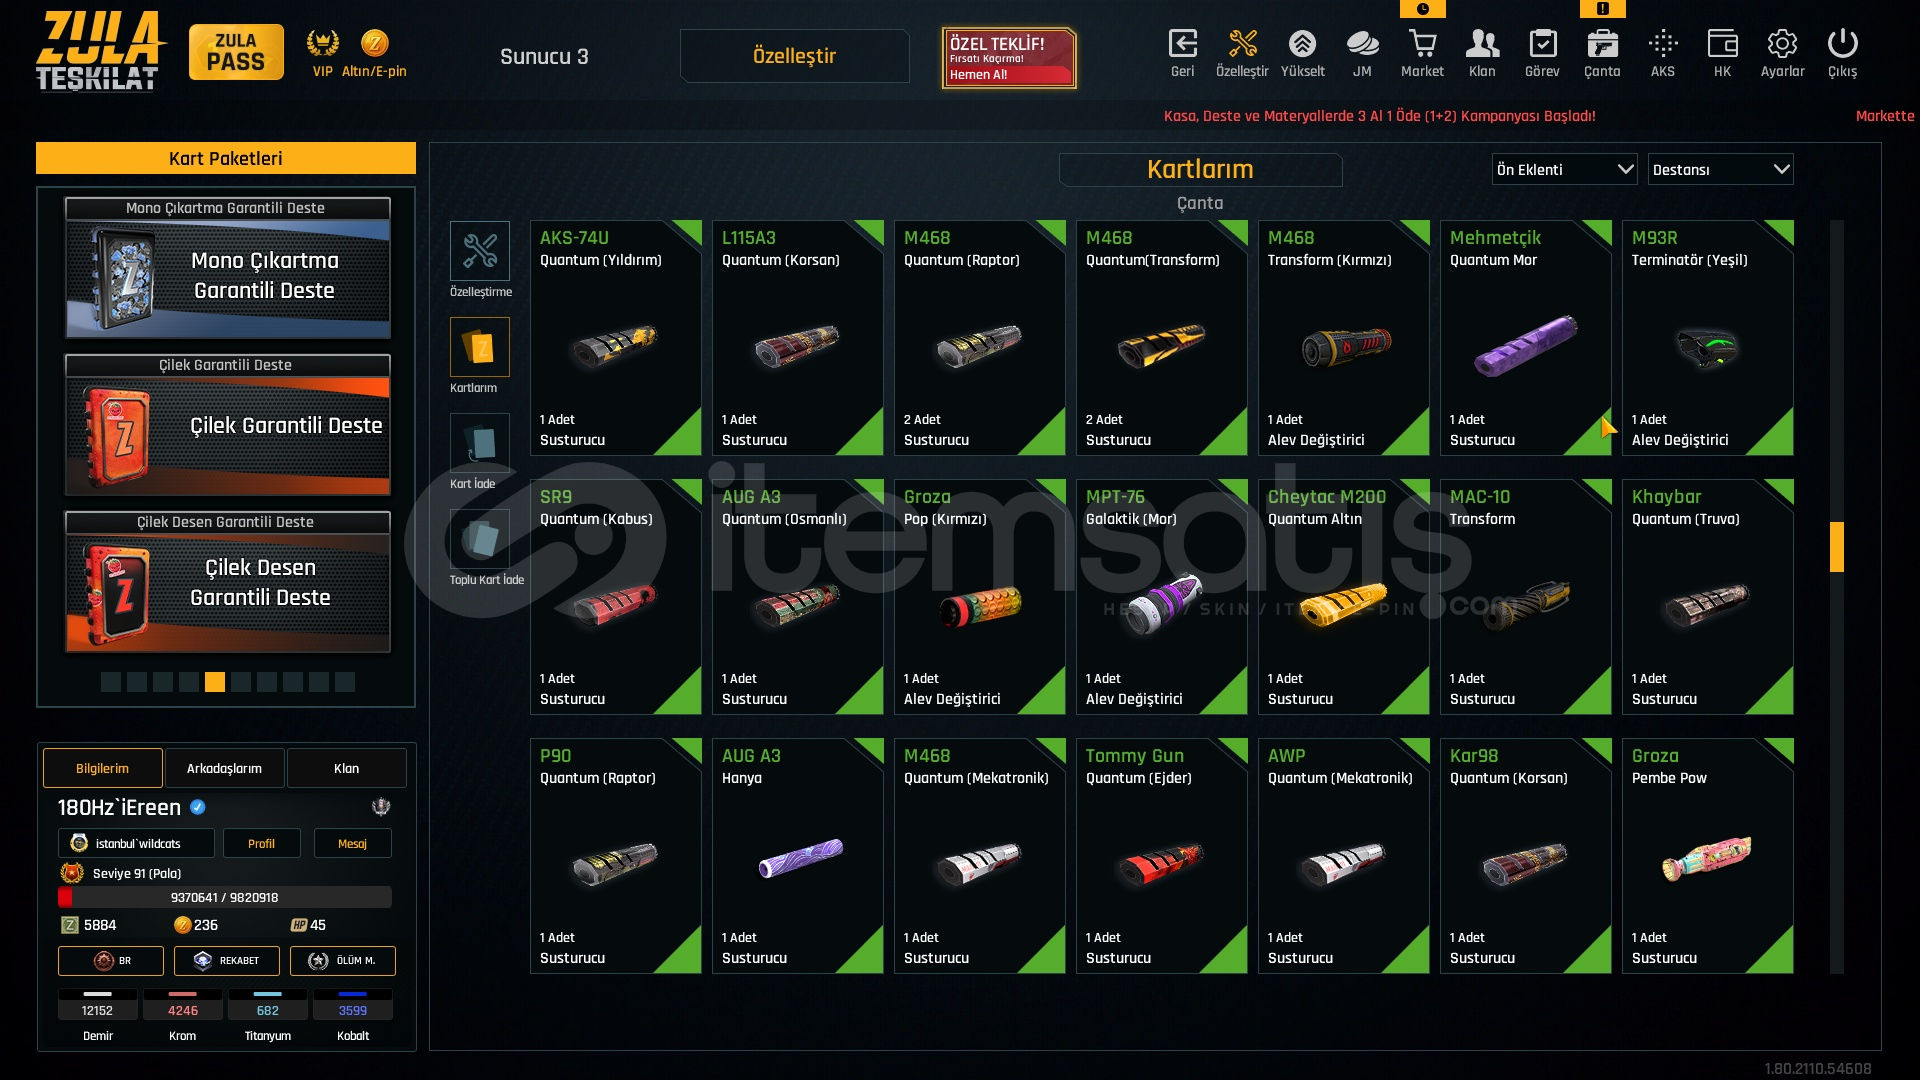Select the Cheytac M200 Quantum Altın card

(1343, 597)
